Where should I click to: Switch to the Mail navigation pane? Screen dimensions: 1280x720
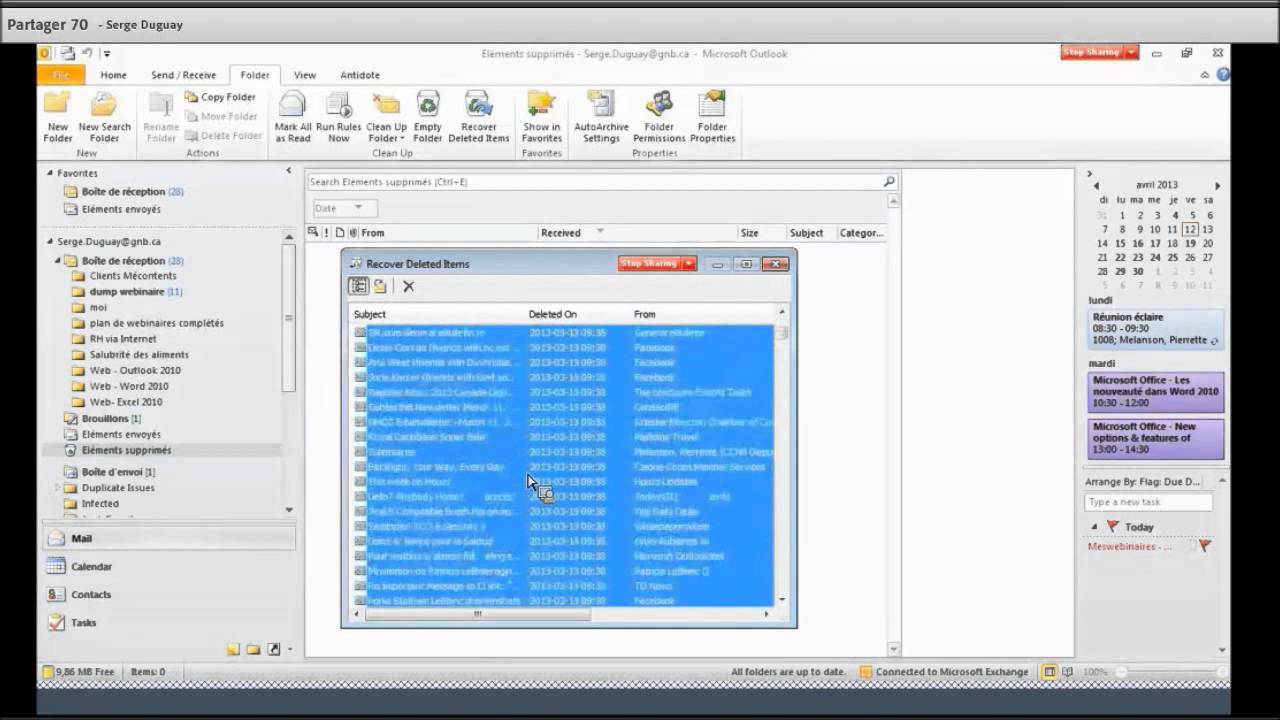coord(168,538)
